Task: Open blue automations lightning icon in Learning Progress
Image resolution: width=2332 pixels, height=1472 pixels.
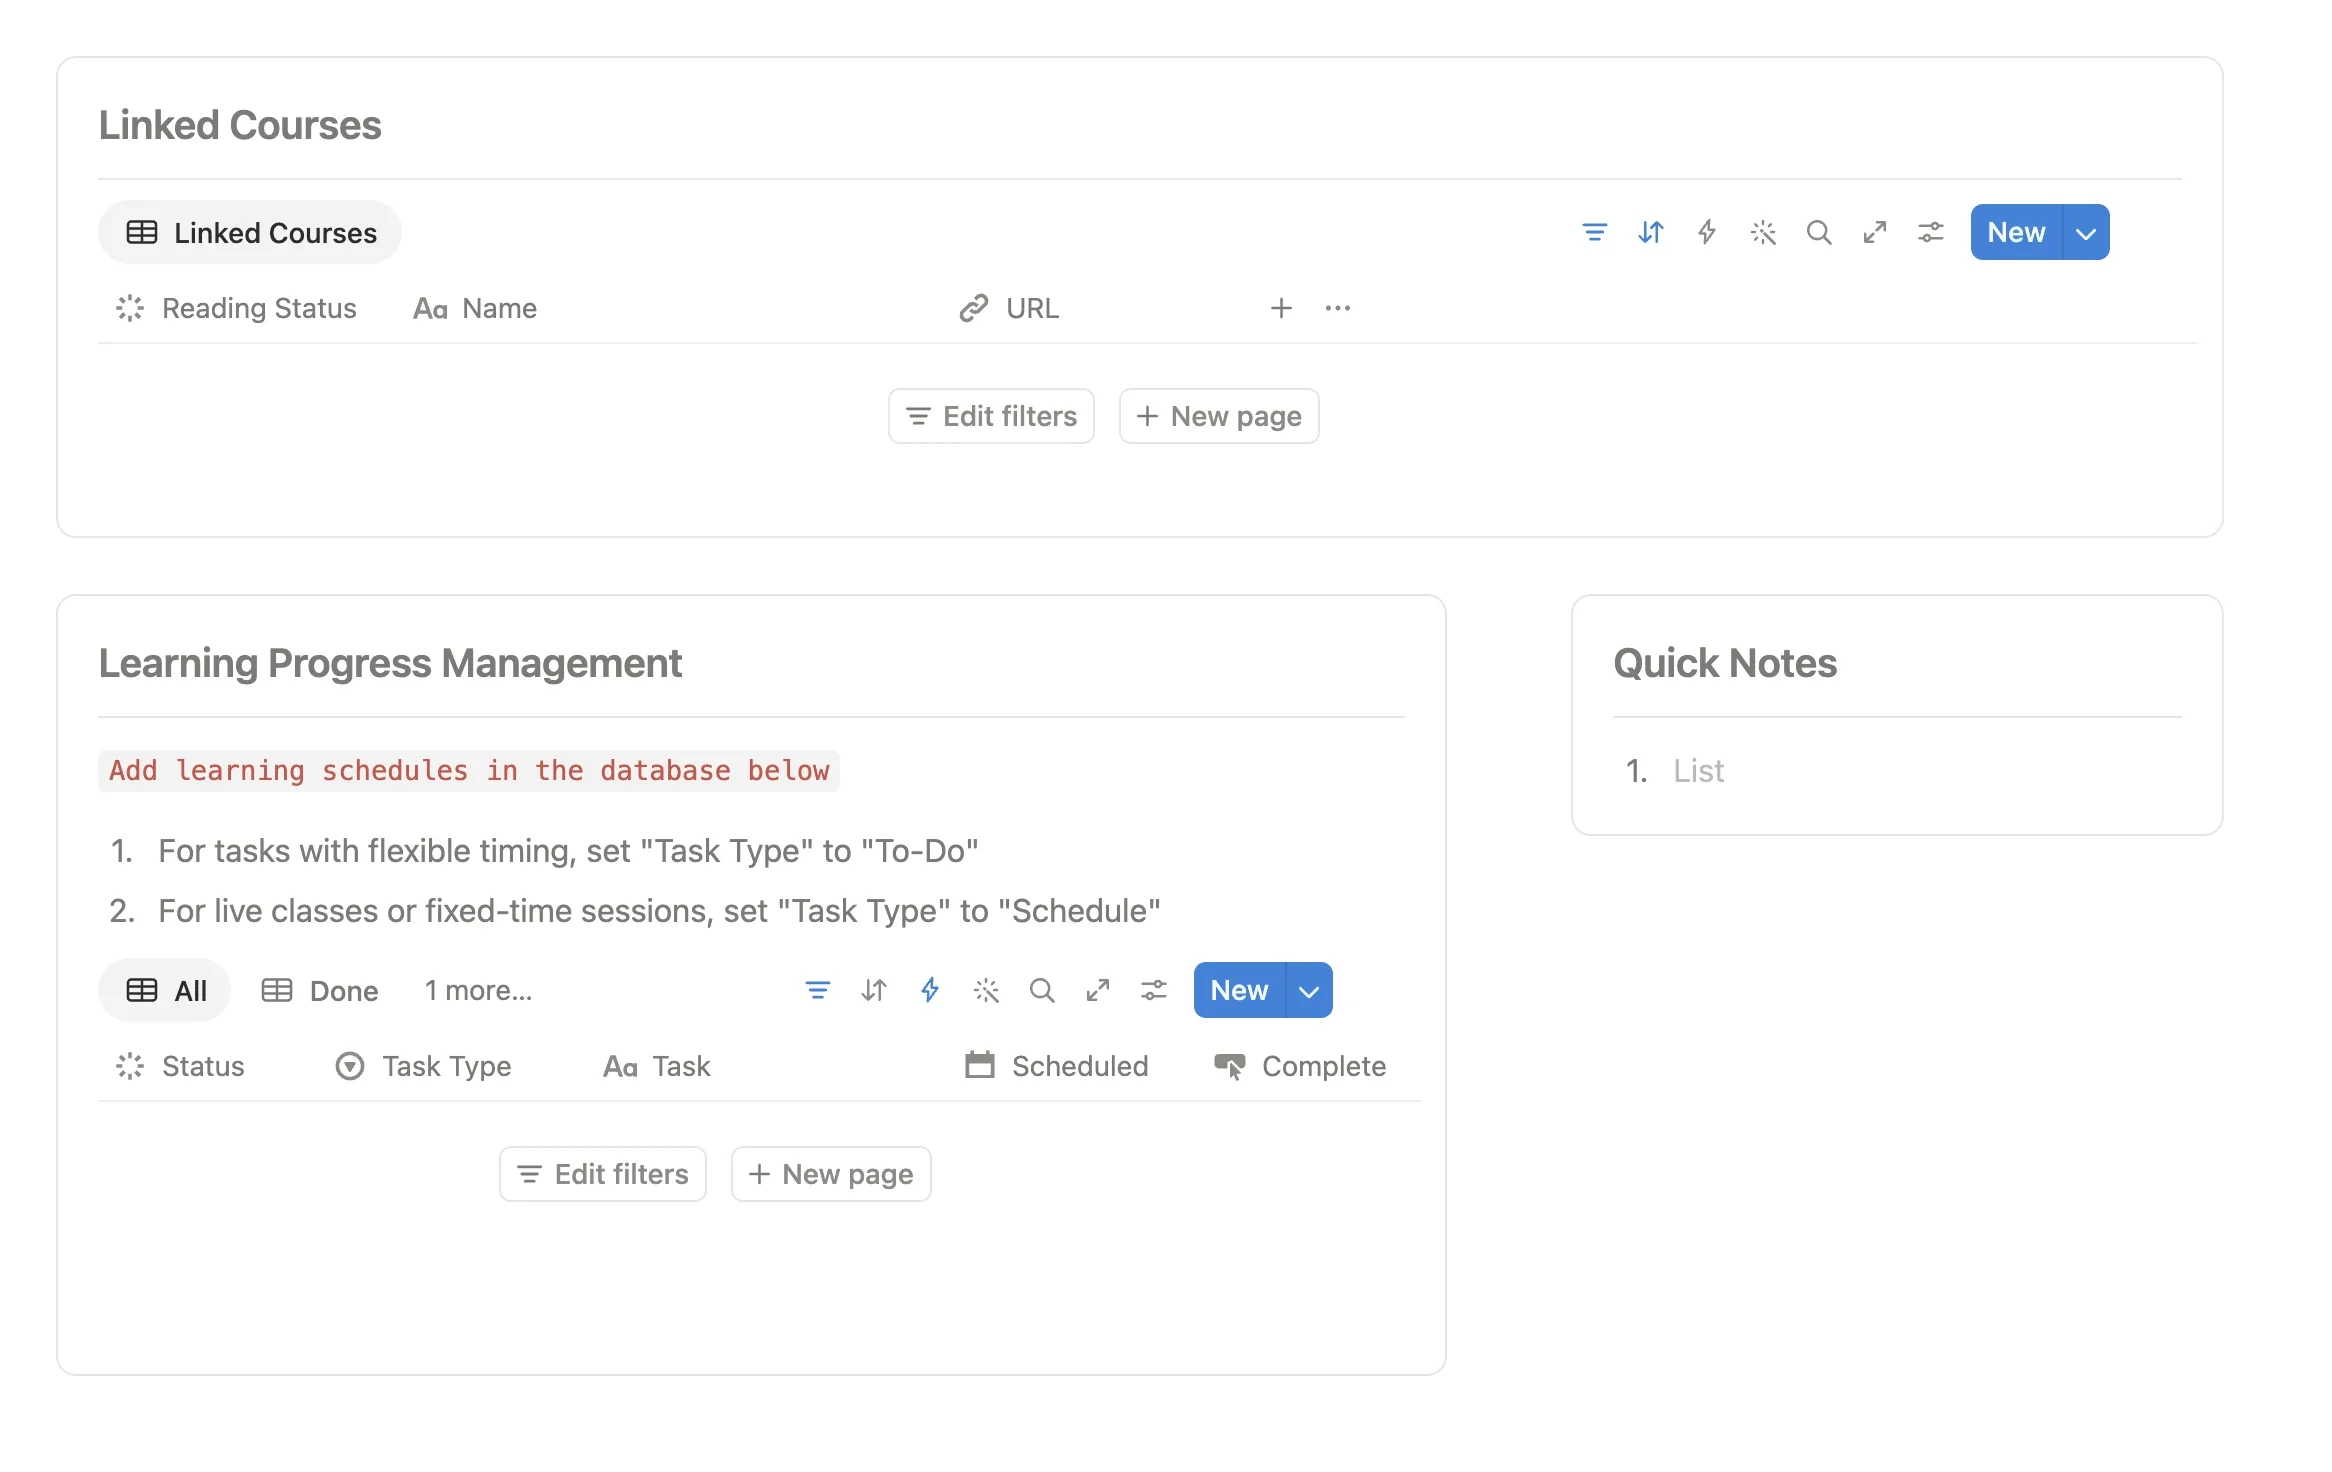Action: 930,990
